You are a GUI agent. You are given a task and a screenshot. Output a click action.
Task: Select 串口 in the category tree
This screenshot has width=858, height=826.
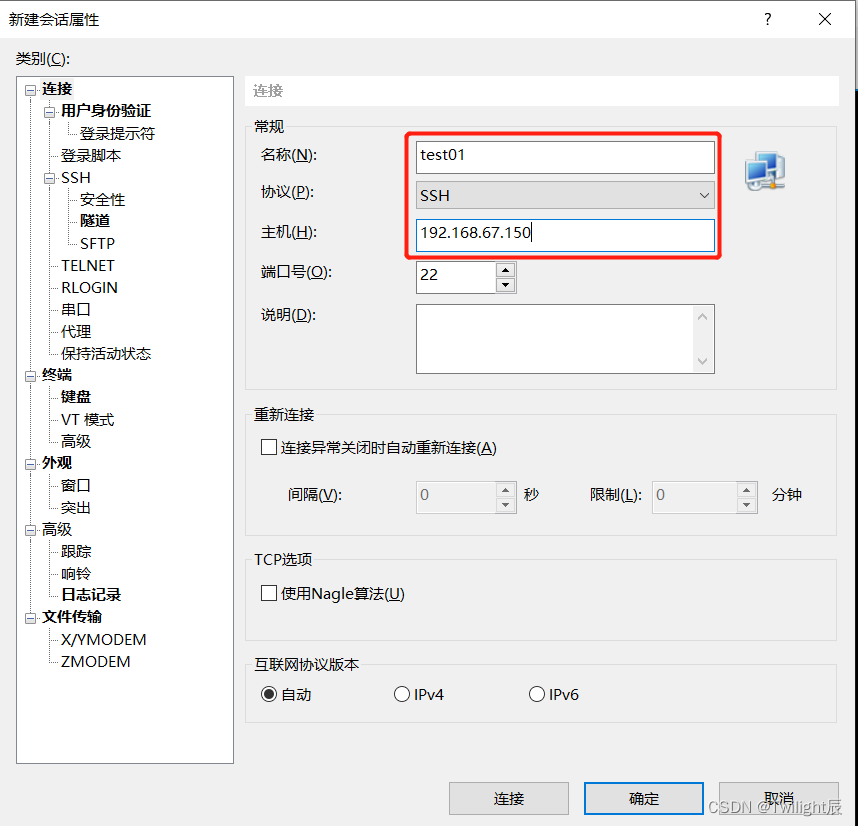pyautogui.click(x=76, y=310)
